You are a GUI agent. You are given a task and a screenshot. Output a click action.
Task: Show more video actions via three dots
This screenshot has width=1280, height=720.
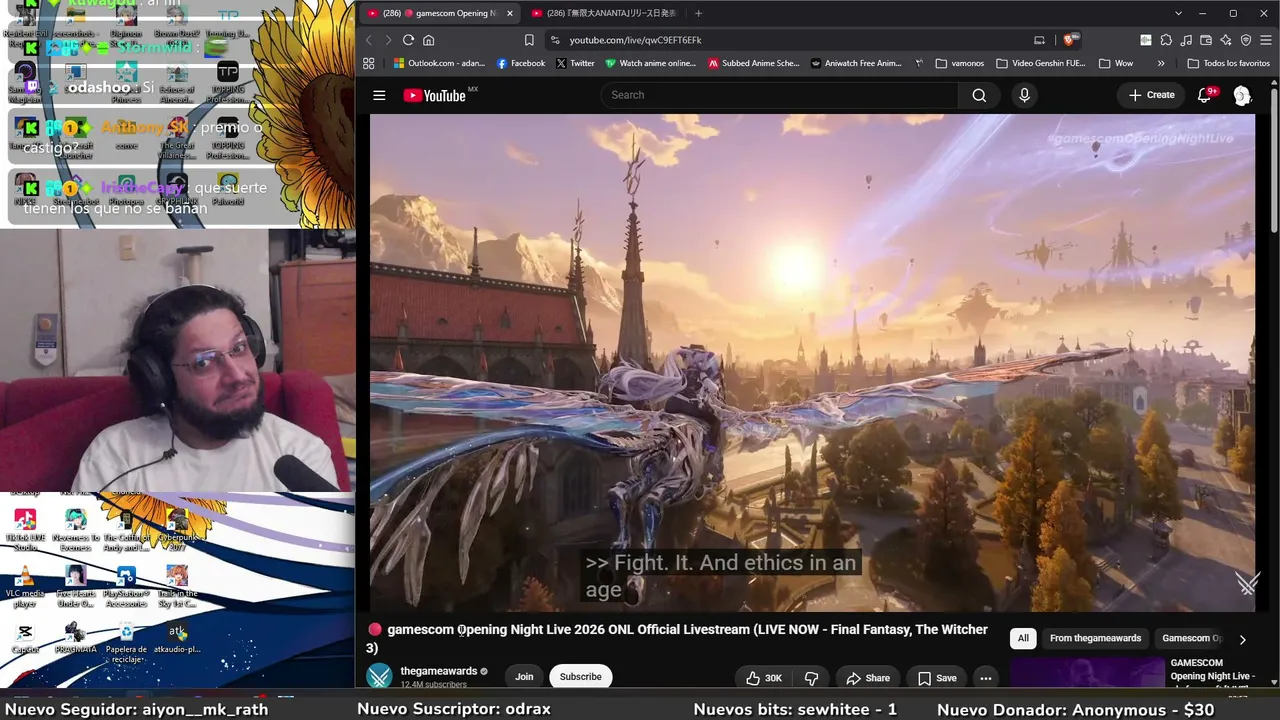tap(985, 678)
